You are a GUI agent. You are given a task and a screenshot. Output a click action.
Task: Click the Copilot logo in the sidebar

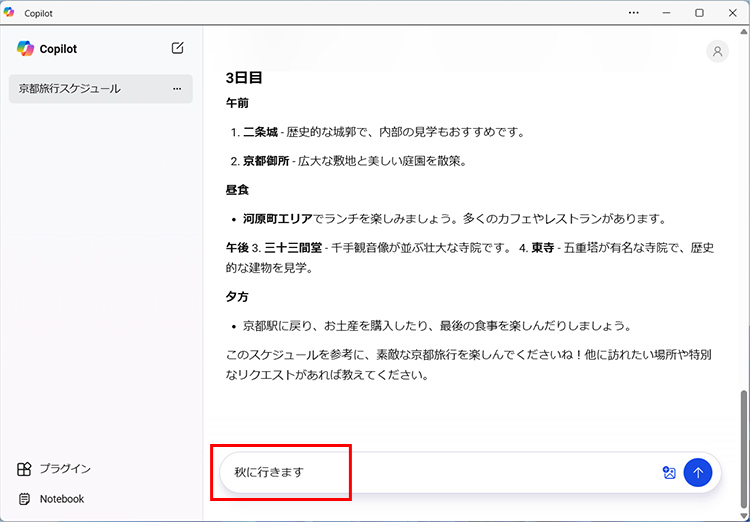point(26,48)
